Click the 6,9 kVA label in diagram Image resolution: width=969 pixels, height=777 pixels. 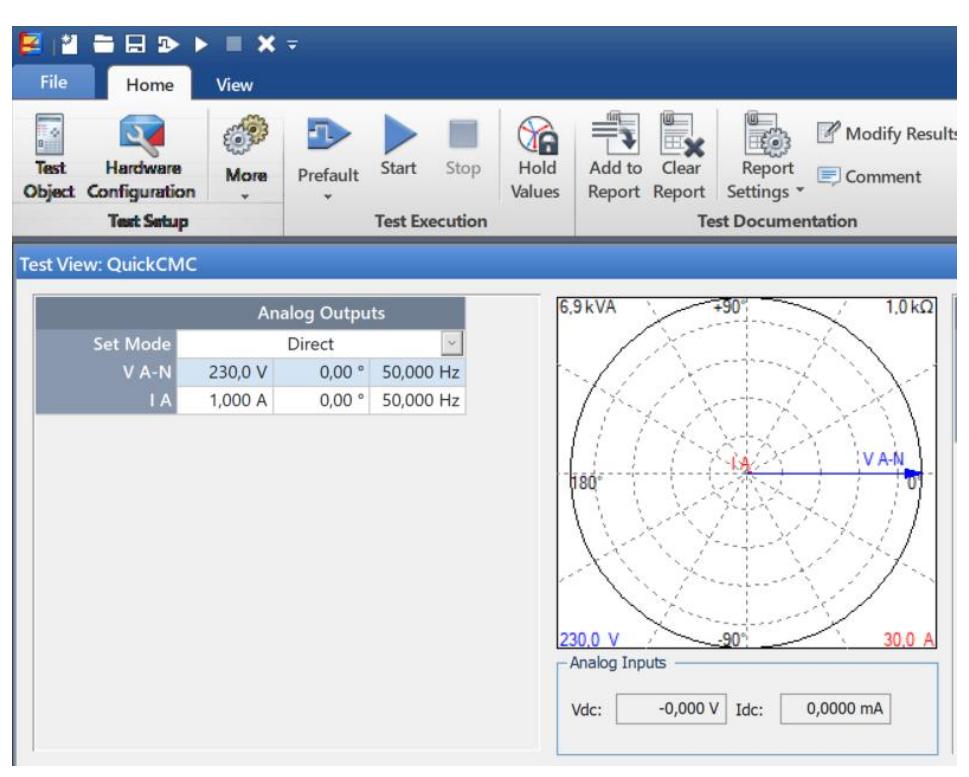click(x=588, y=307)
